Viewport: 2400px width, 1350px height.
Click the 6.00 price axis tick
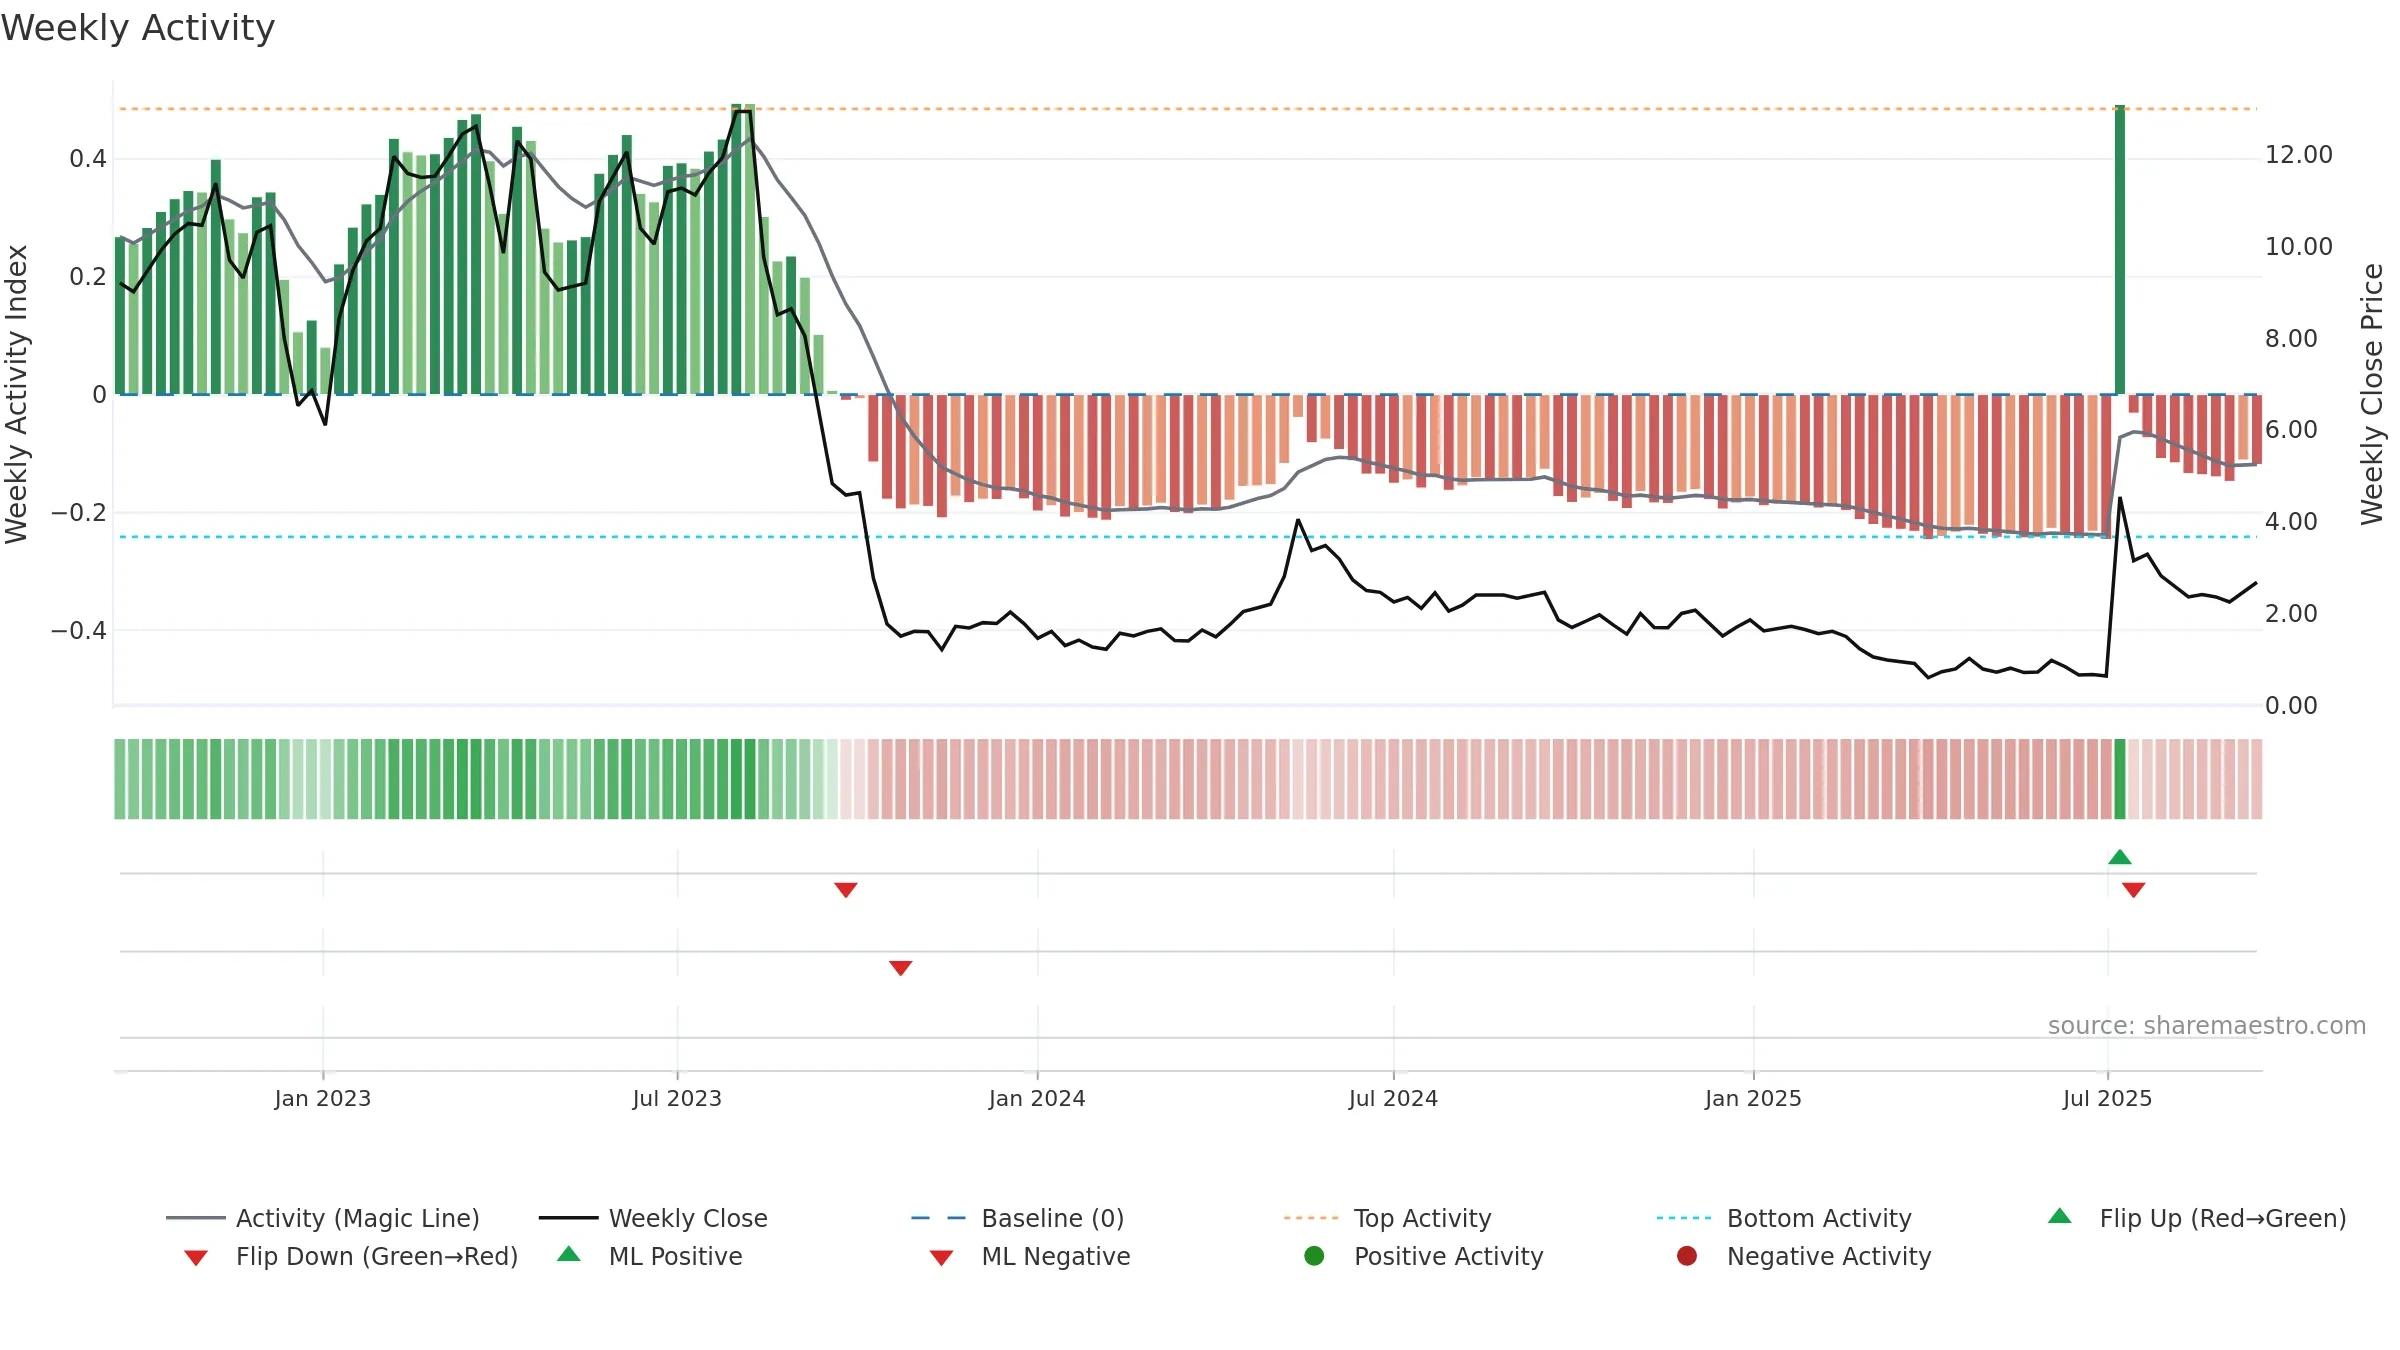pyautogui.click(x=2291, y=430)
